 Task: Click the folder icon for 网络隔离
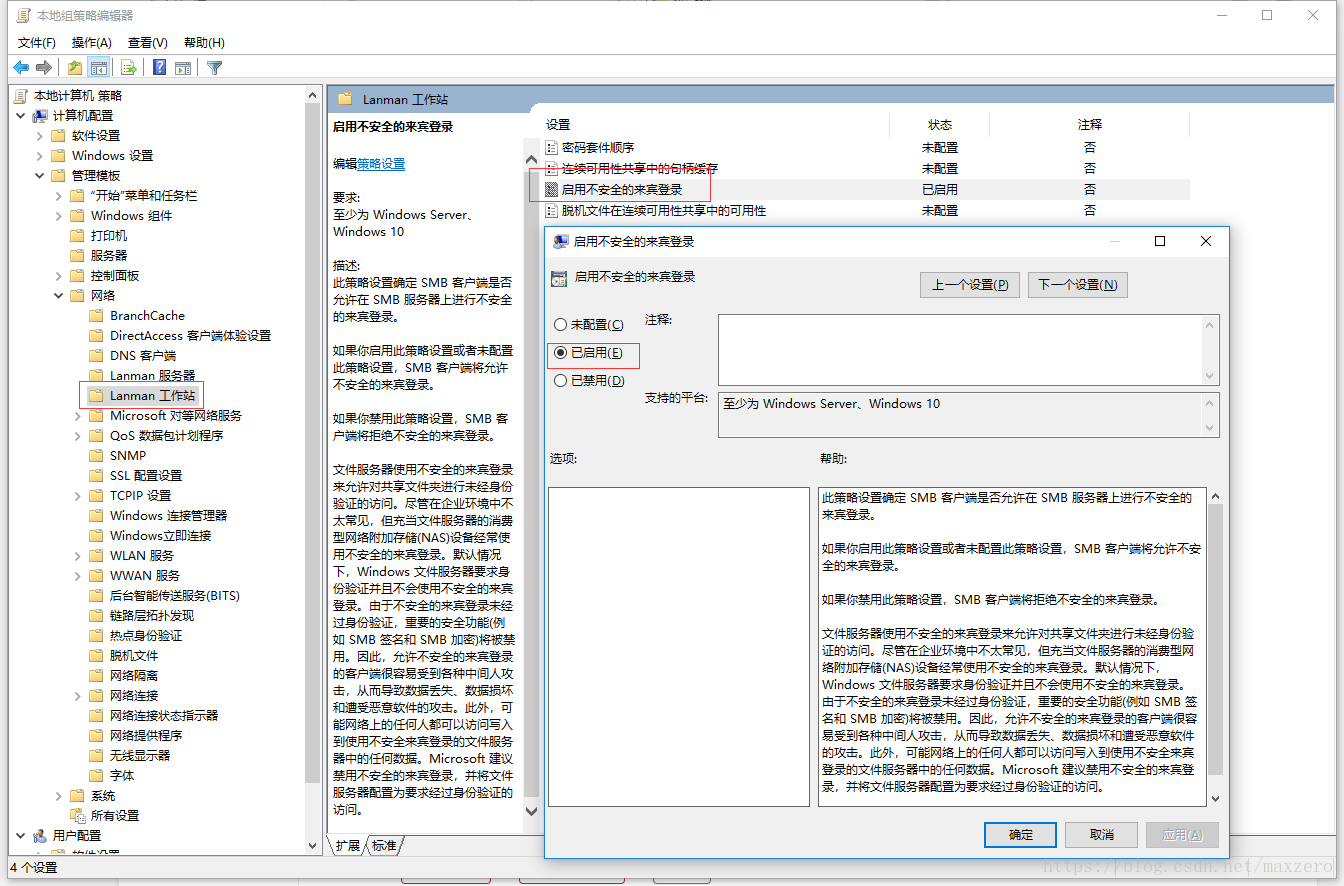(96, 675)
